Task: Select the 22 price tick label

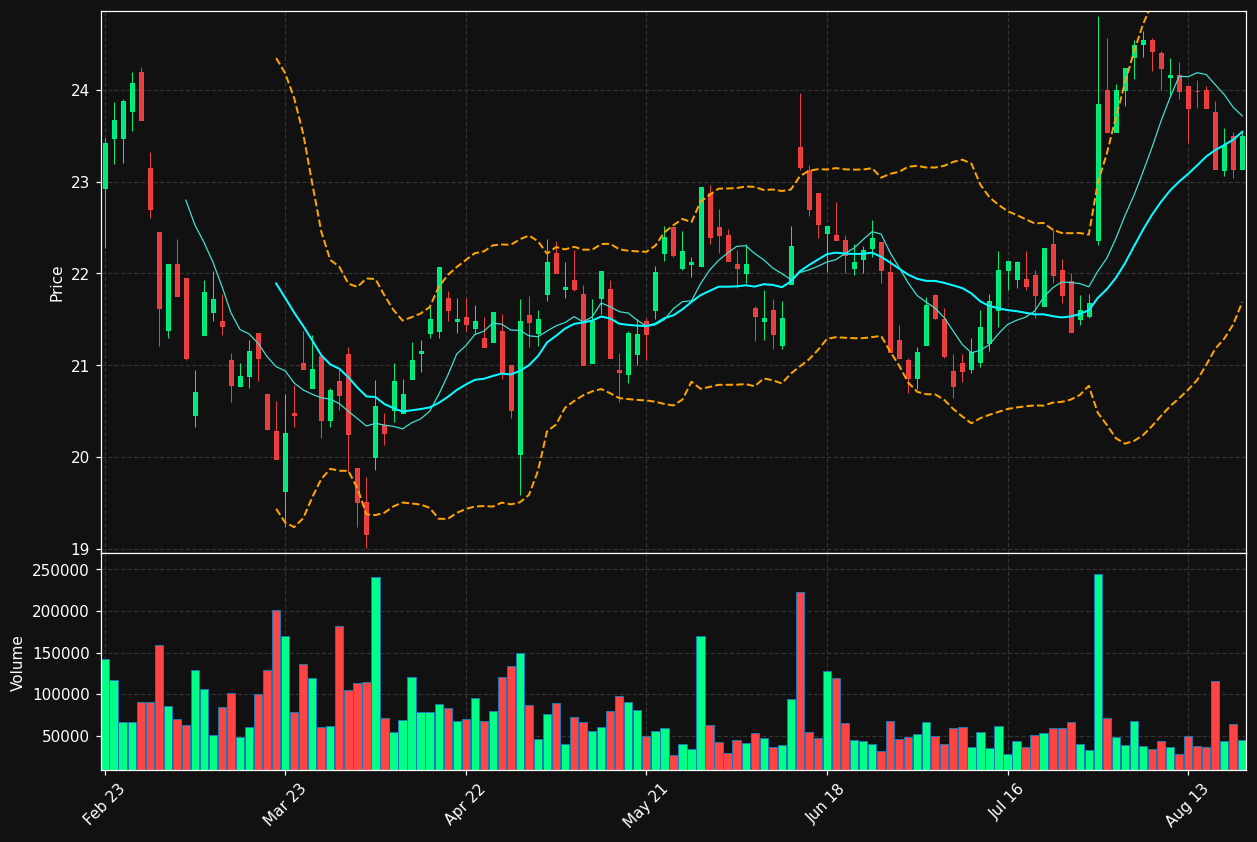Action: coord(79,274)
